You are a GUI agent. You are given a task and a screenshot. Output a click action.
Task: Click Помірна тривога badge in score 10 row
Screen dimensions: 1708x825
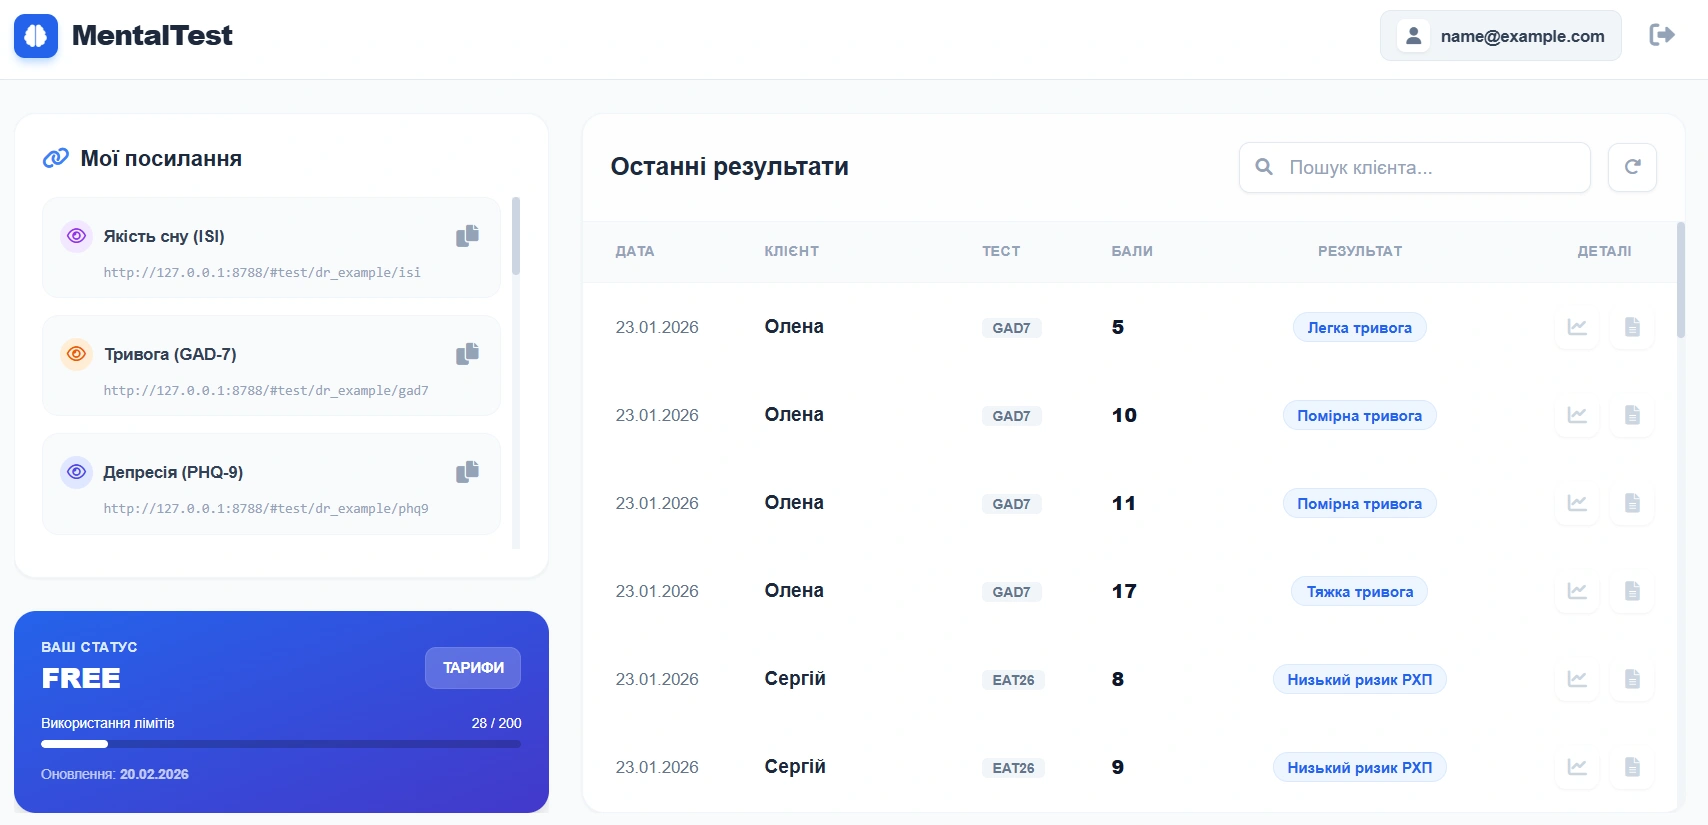pos(1360,415)
